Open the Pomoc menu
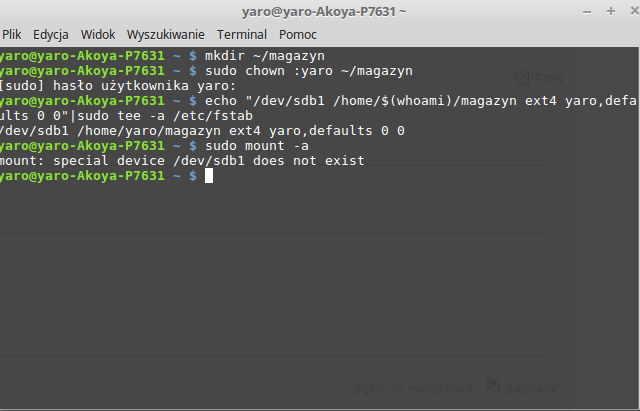 [298, 35]
